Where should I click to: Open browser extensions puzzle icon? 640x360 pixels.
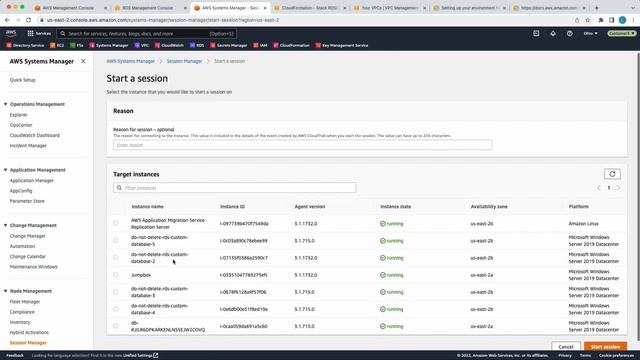pos(601,20)
